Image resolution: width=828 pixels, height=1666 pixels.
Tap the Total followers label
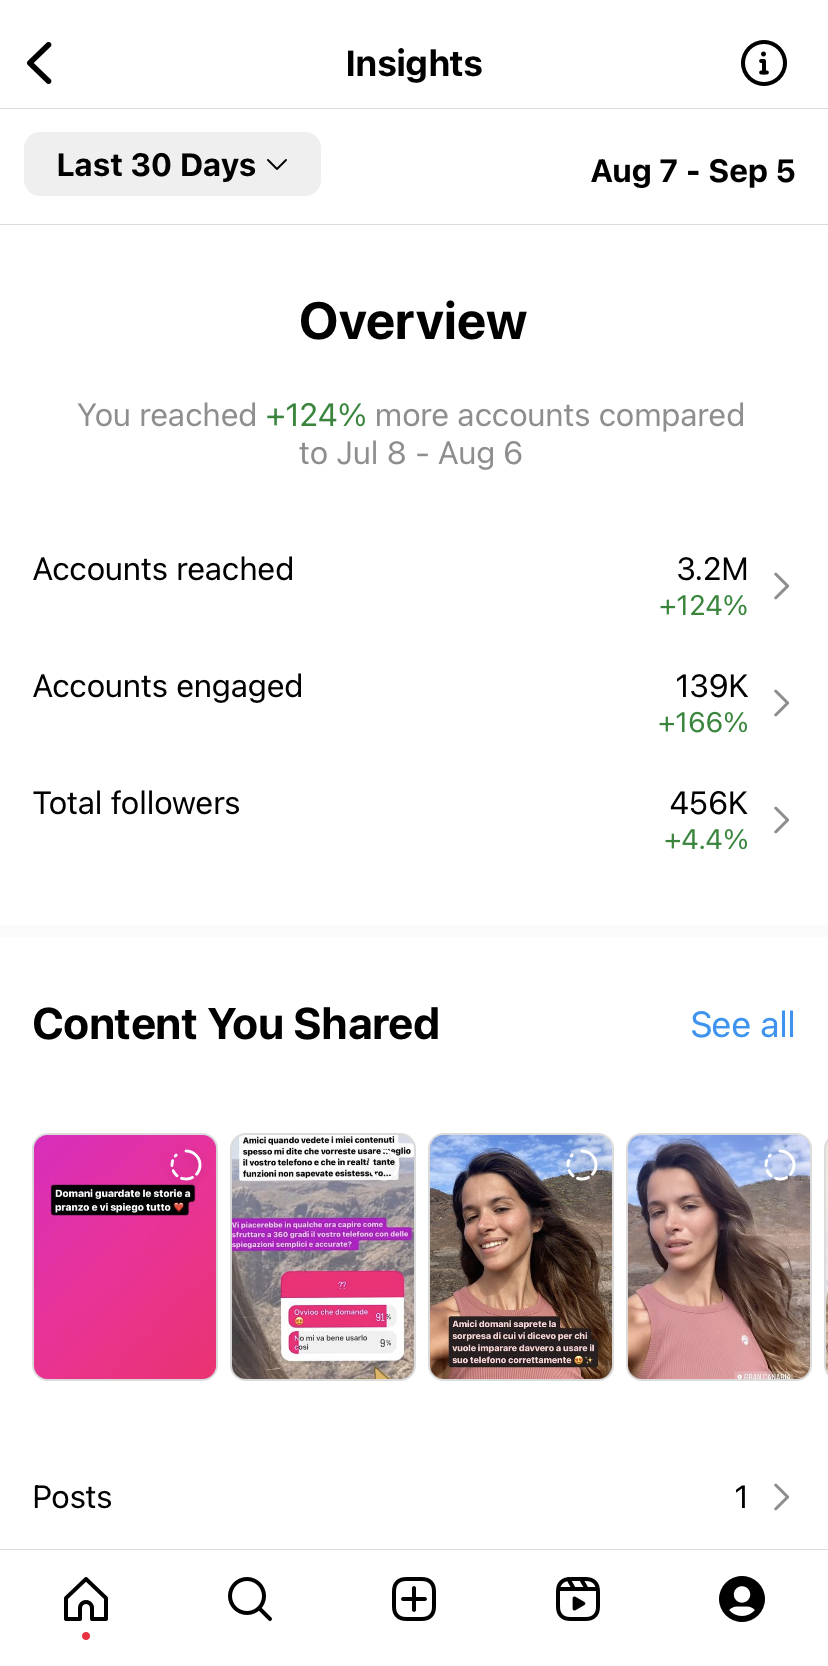coord(136,803)
